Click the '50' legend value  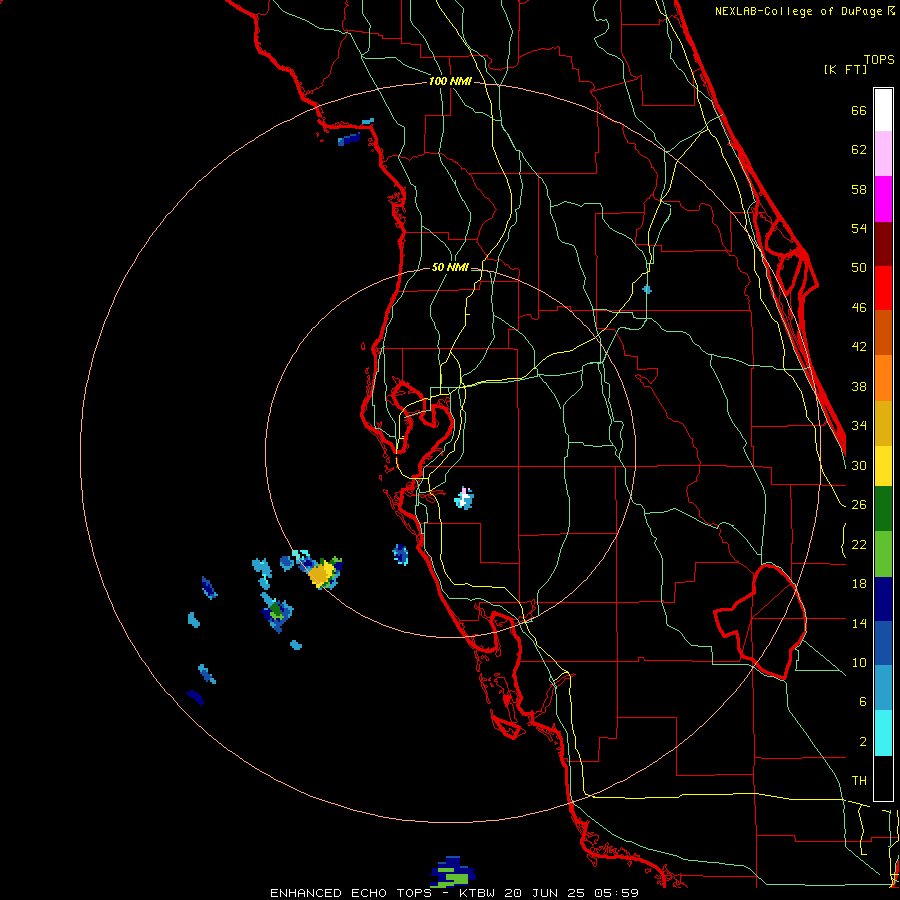coord(859,268)
